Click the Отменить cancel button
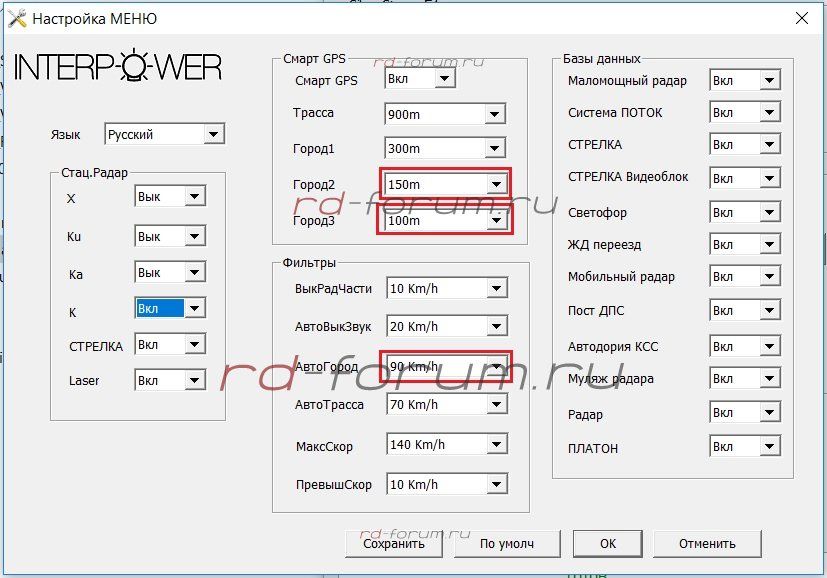The height and width of the screenshot is (578, 827). coord(707,544)
